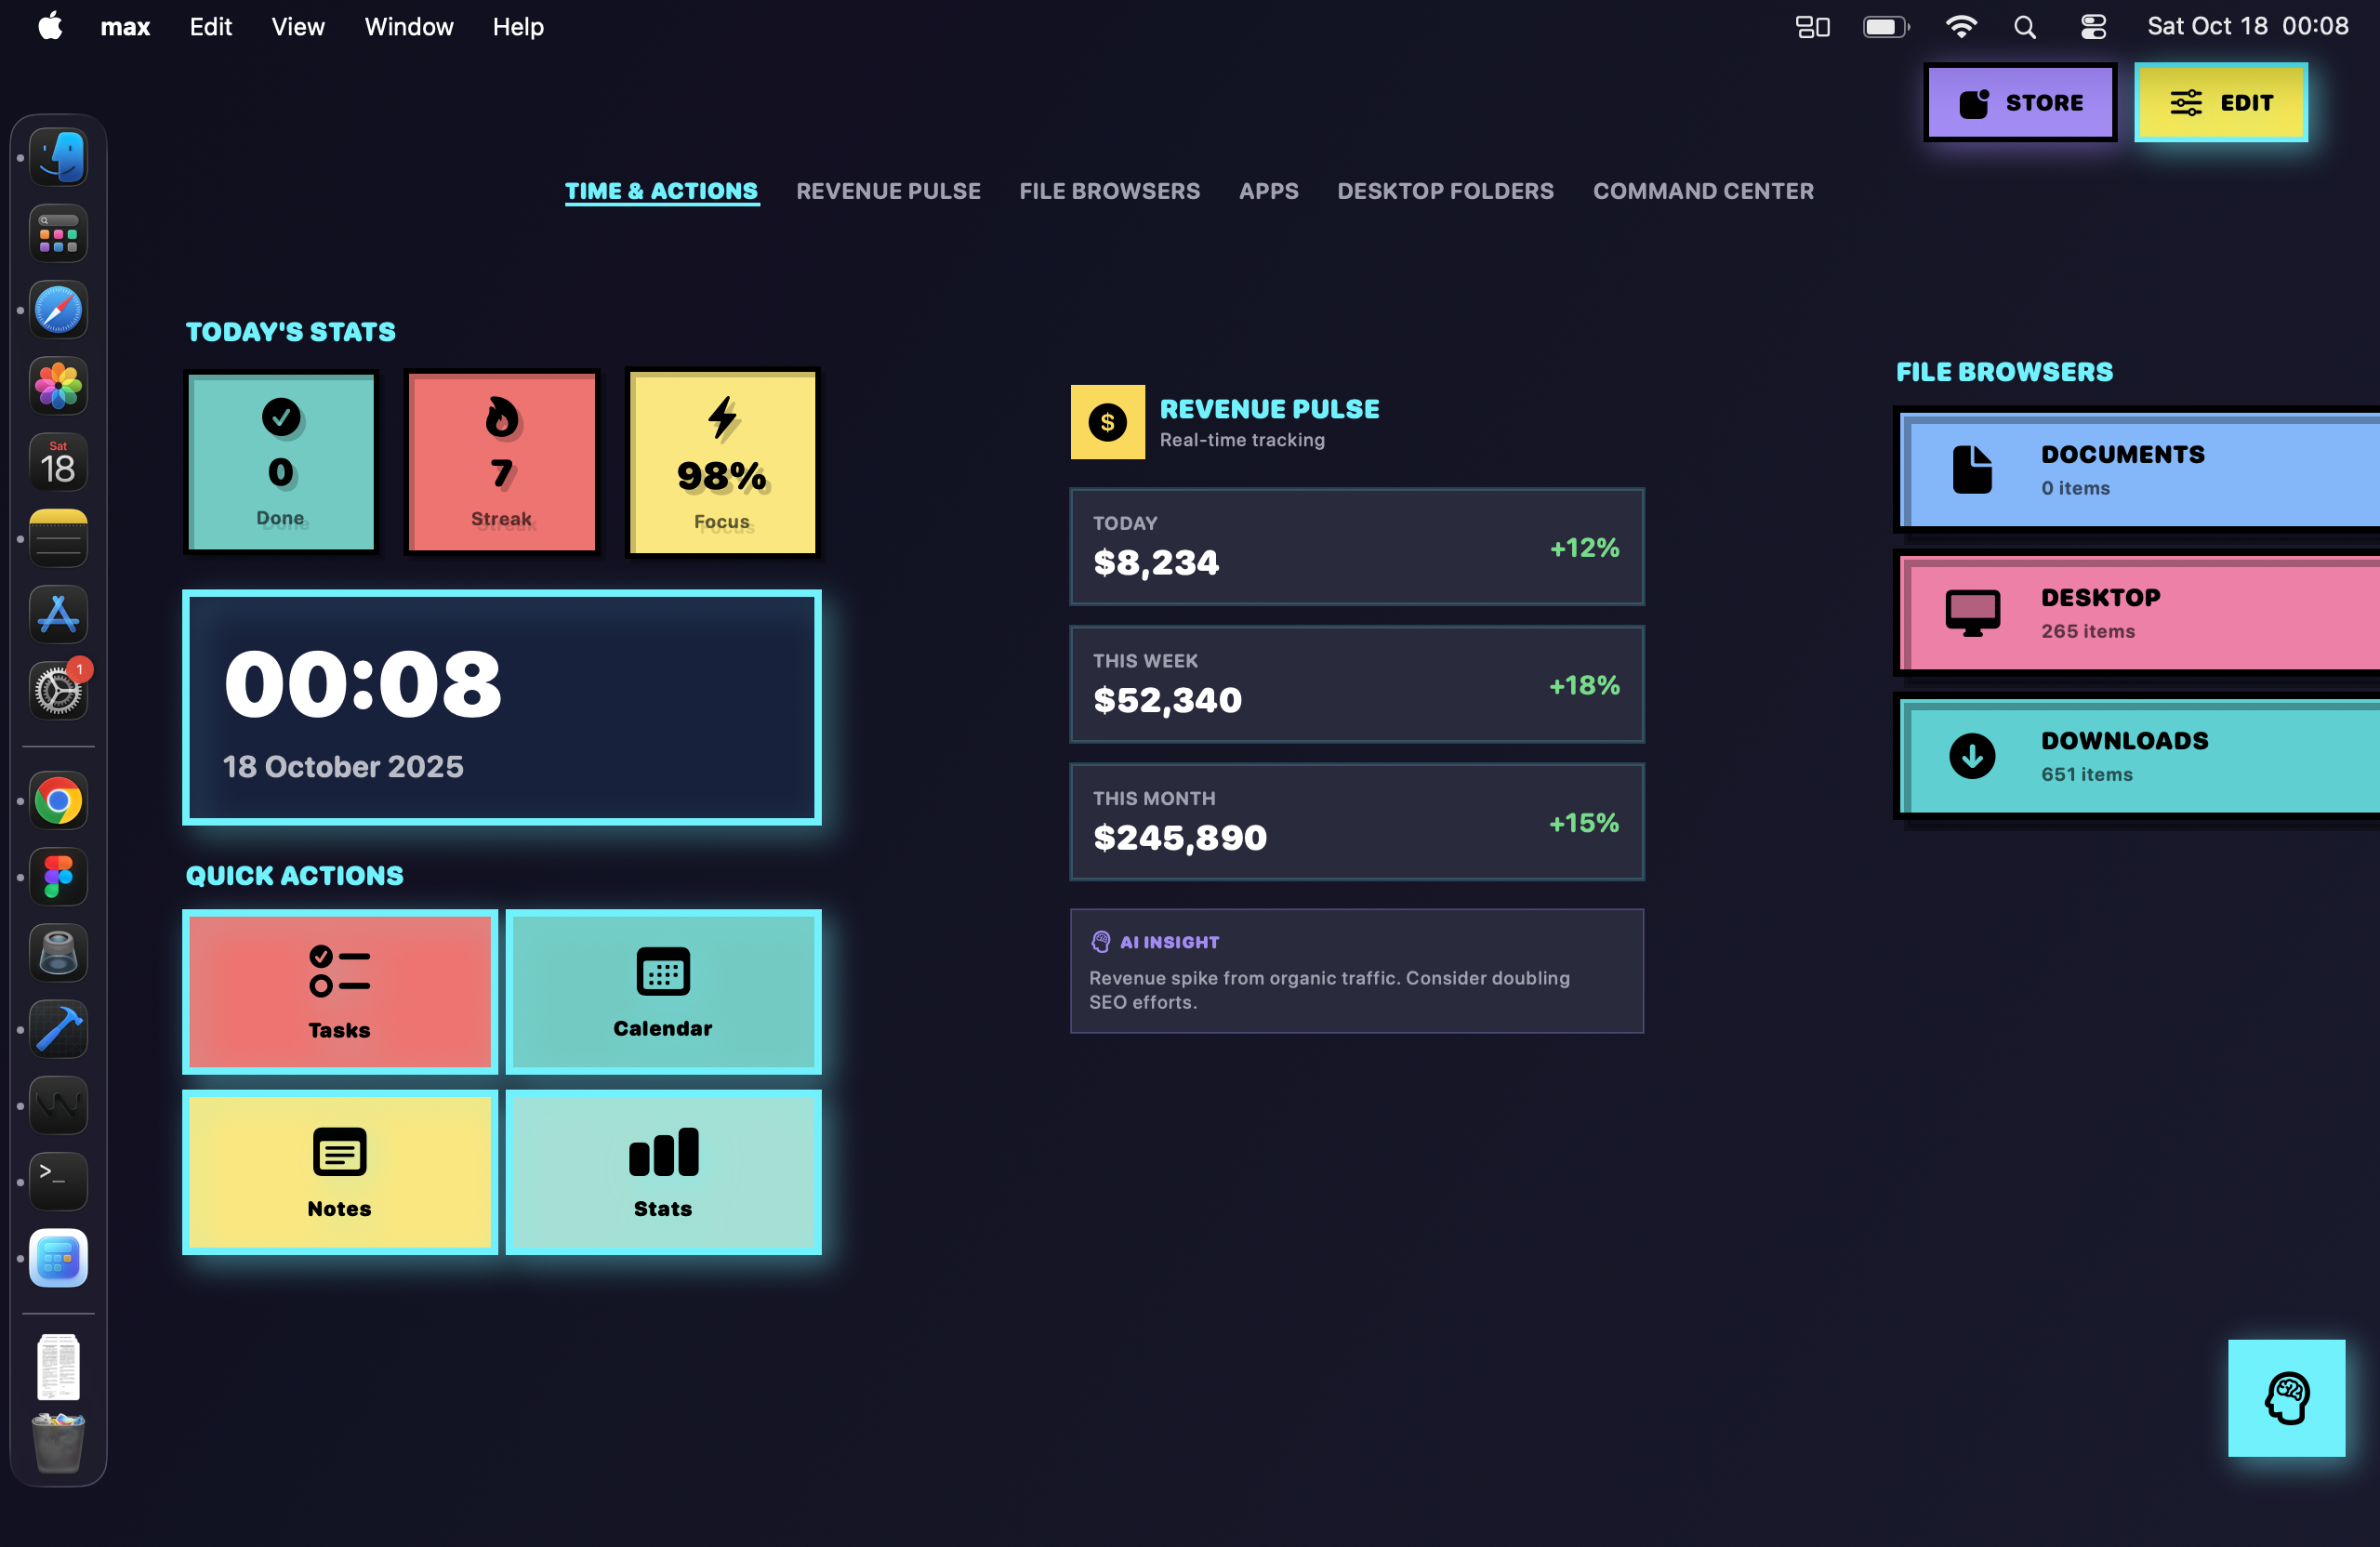The height and width of the screenshot is (1547, 2380).
Task: Click the Store button
Action: pyautogui.click(x=2020, y=102)
